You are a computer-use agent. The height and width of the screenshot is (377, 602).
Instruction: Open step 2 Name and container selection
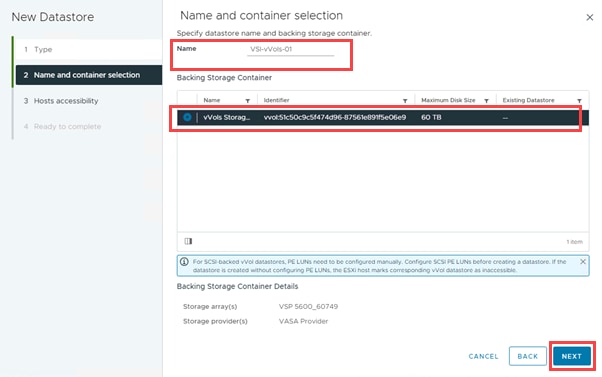88,75
